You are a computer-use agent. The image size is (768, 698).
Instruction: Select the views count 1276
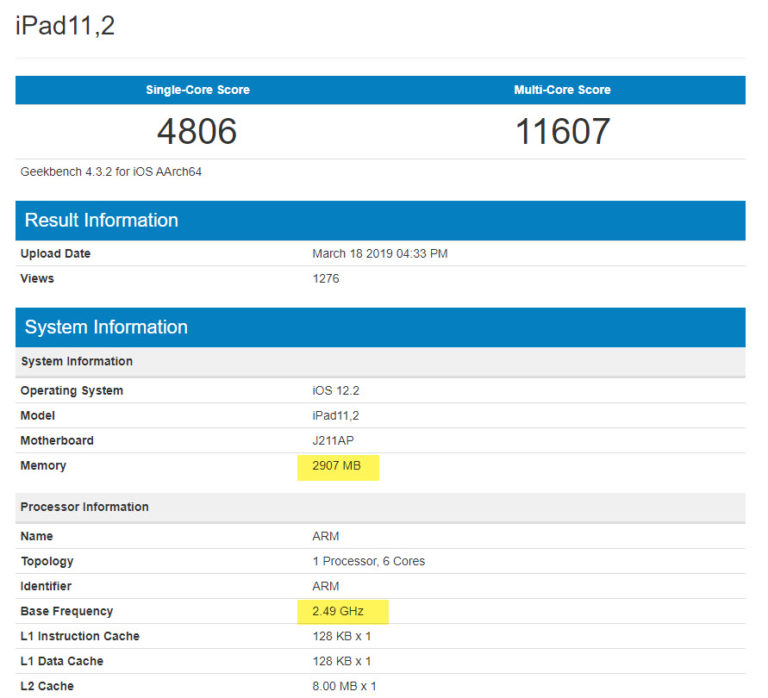(326, 279)
